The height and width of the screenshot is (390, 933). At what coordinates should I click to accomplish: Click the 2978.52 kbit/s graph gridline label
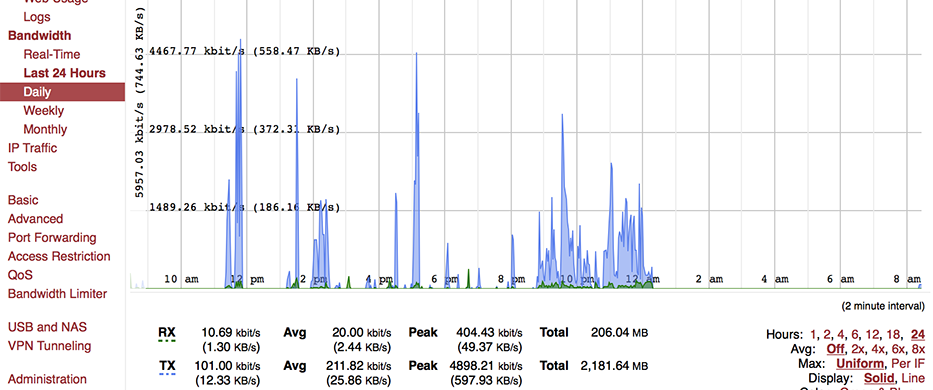[x=245, y=129]
